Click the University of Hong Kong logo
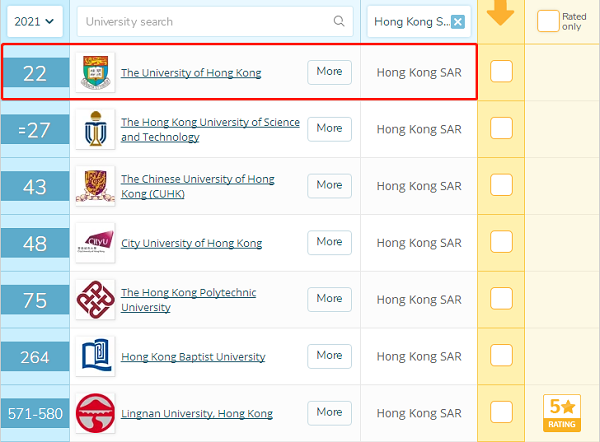Image resolution: width=600 pixels, height=442 pixels. point(95,72)
